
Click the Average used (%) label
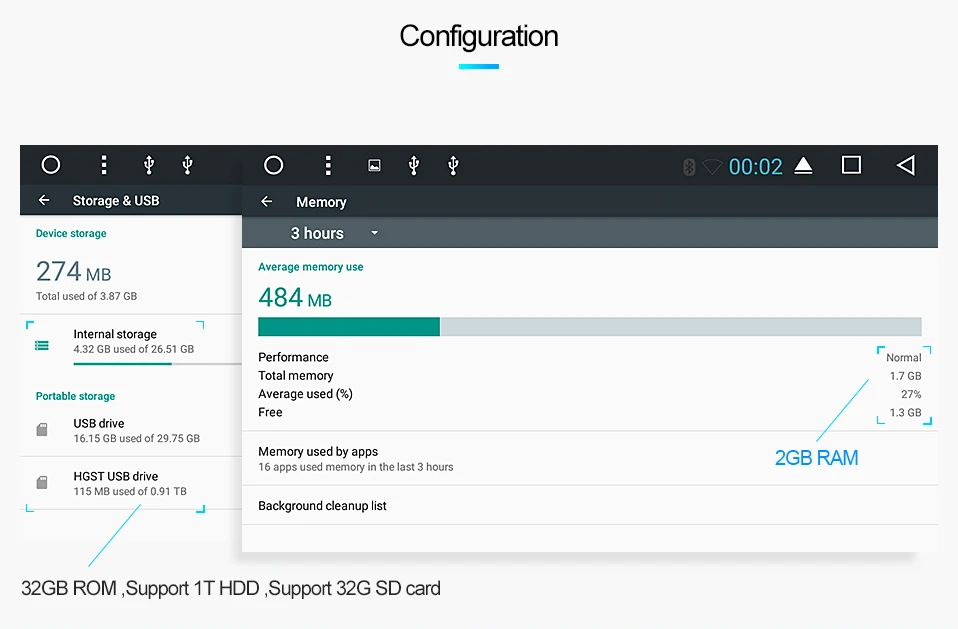coord(305,394)
